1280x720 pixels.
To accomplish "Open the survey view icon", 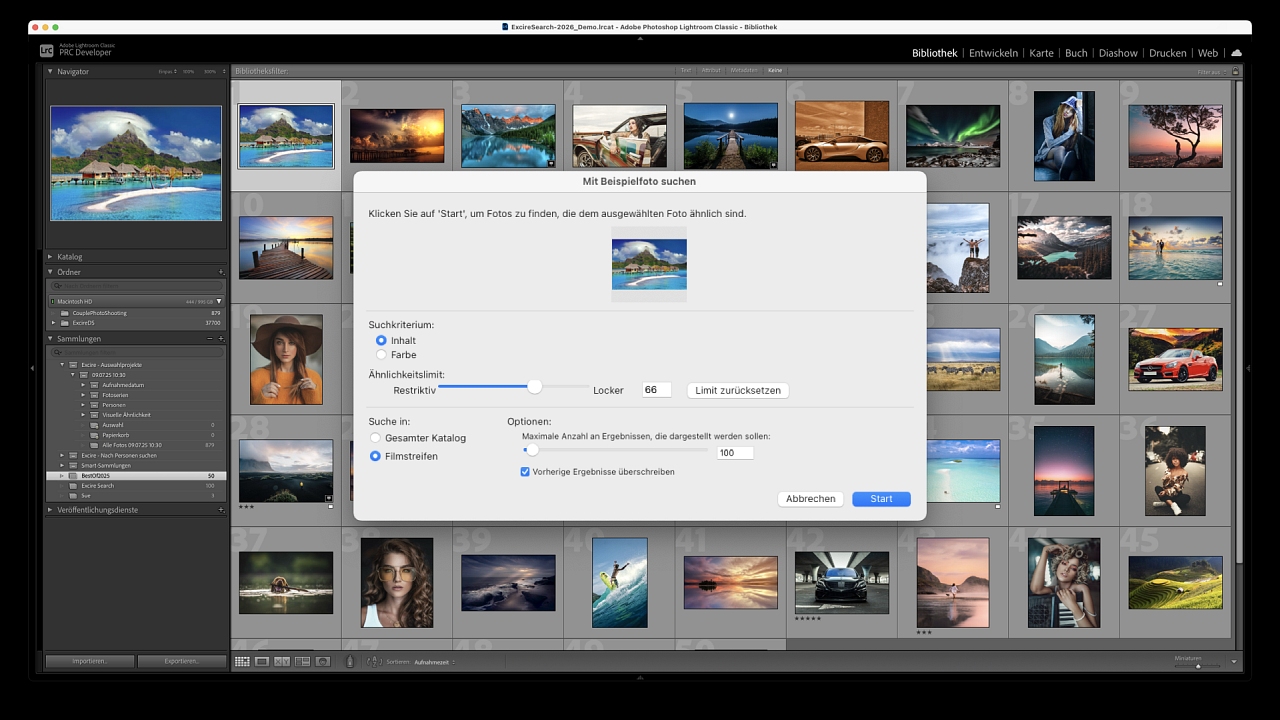I will (302, 662).
